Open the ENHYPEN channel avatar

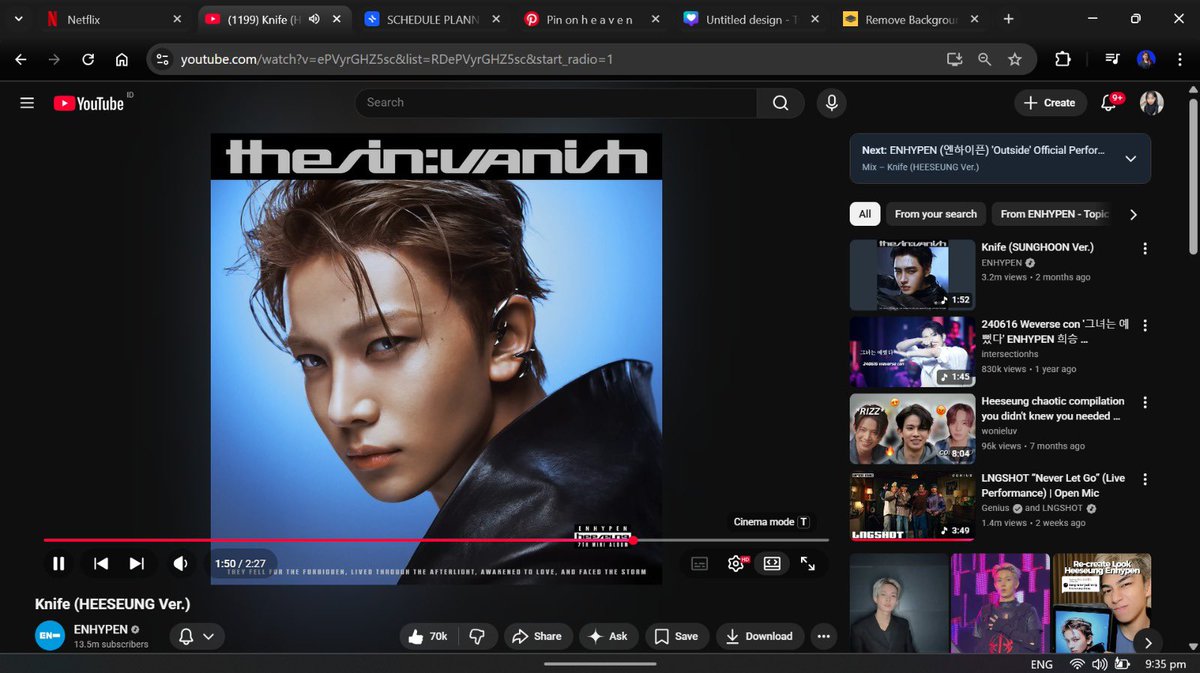tap(50, 636)
